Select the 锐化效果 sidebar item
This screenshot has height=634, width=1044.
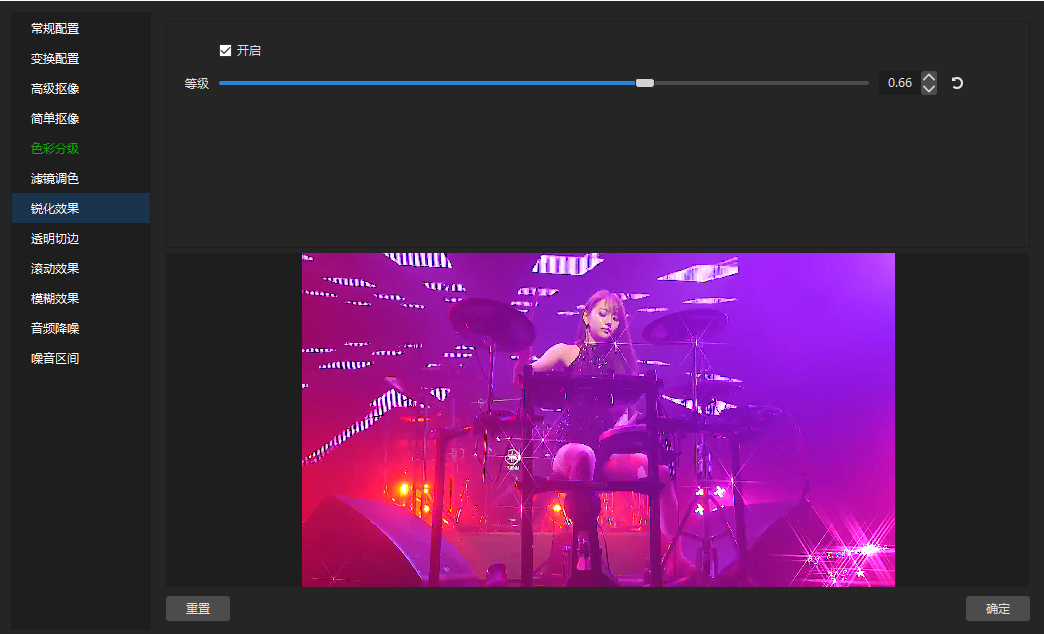click(x=81, y=208)
